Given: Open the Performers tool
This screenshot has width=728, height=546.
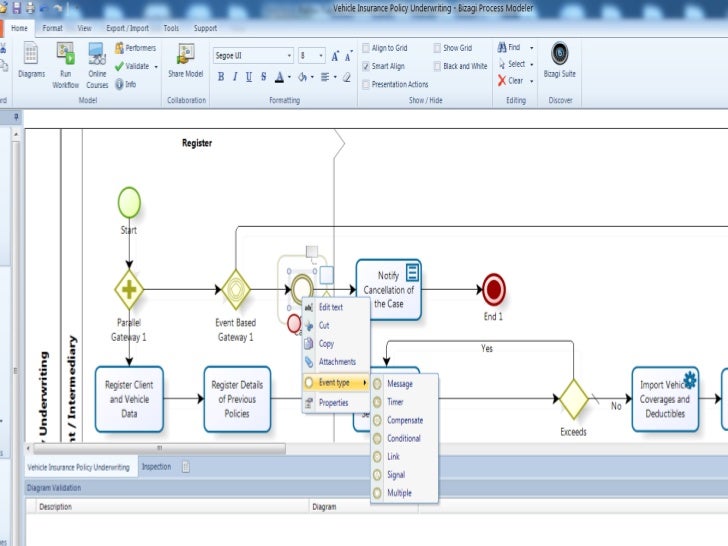Looking at the screenshot, I should 135,48.
